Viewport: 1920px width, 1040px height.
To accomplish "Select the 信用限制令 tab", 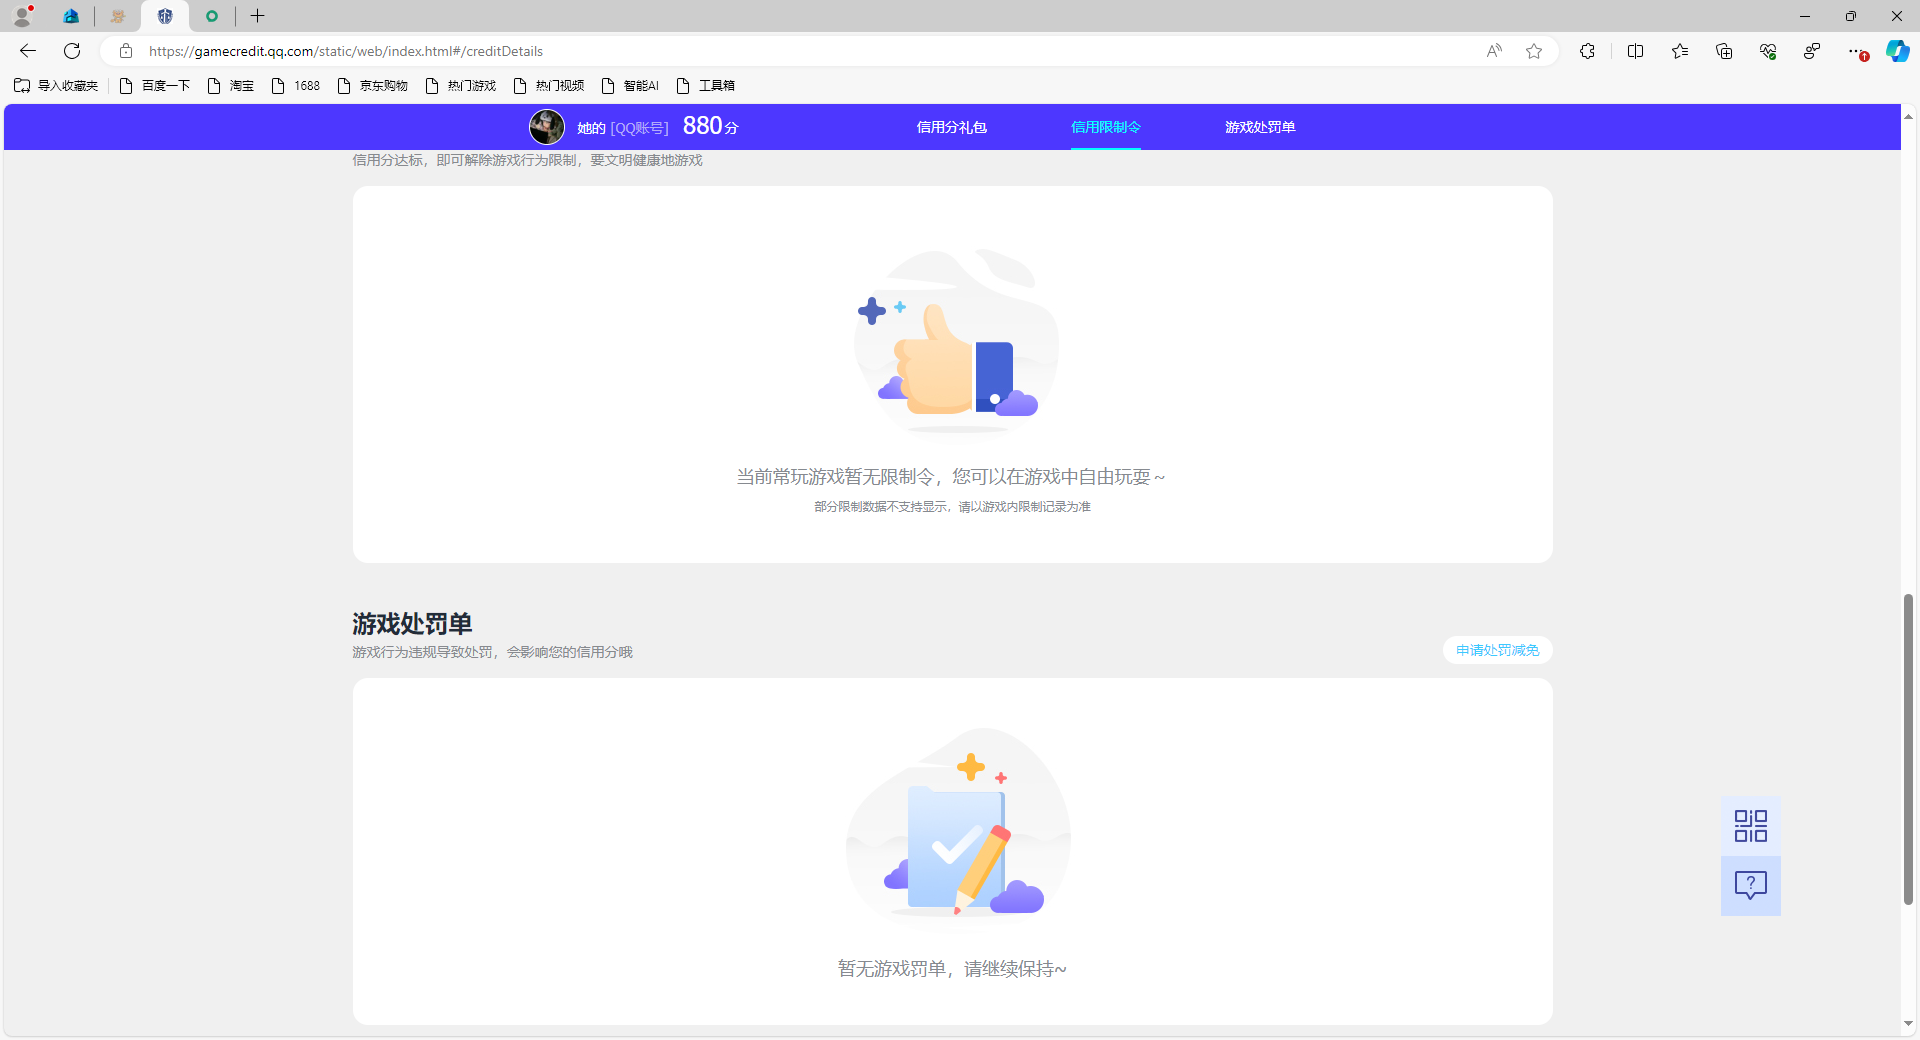I will tap(1106, 127).
